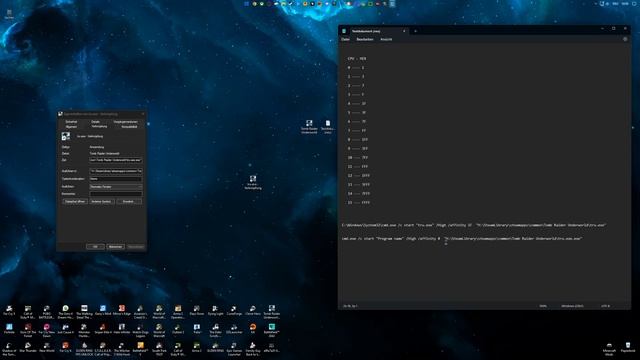This screenshot has width=640, height=360.
Task: Focus the Kommentar input field
Action: (x=116, y=194)
